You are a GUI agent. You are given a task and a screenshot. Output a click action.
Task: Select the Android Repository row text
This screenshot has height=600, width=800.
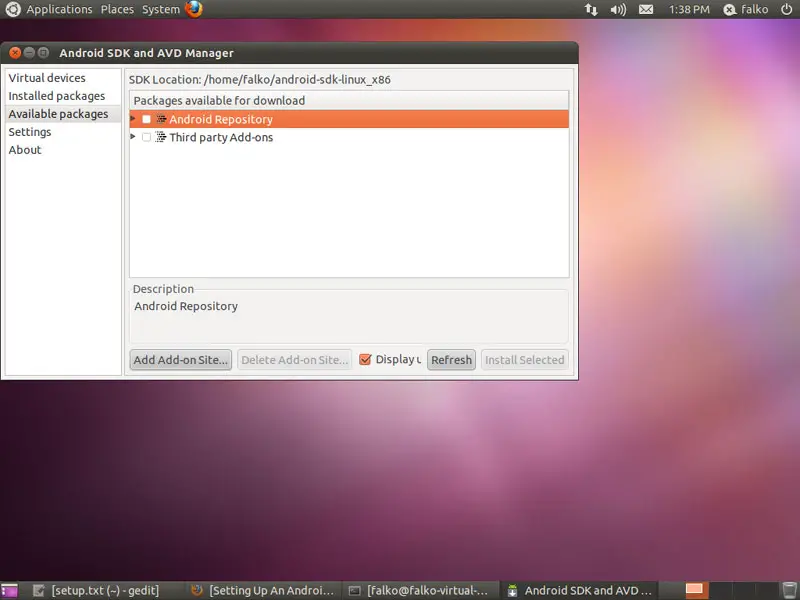pos(221,119)
